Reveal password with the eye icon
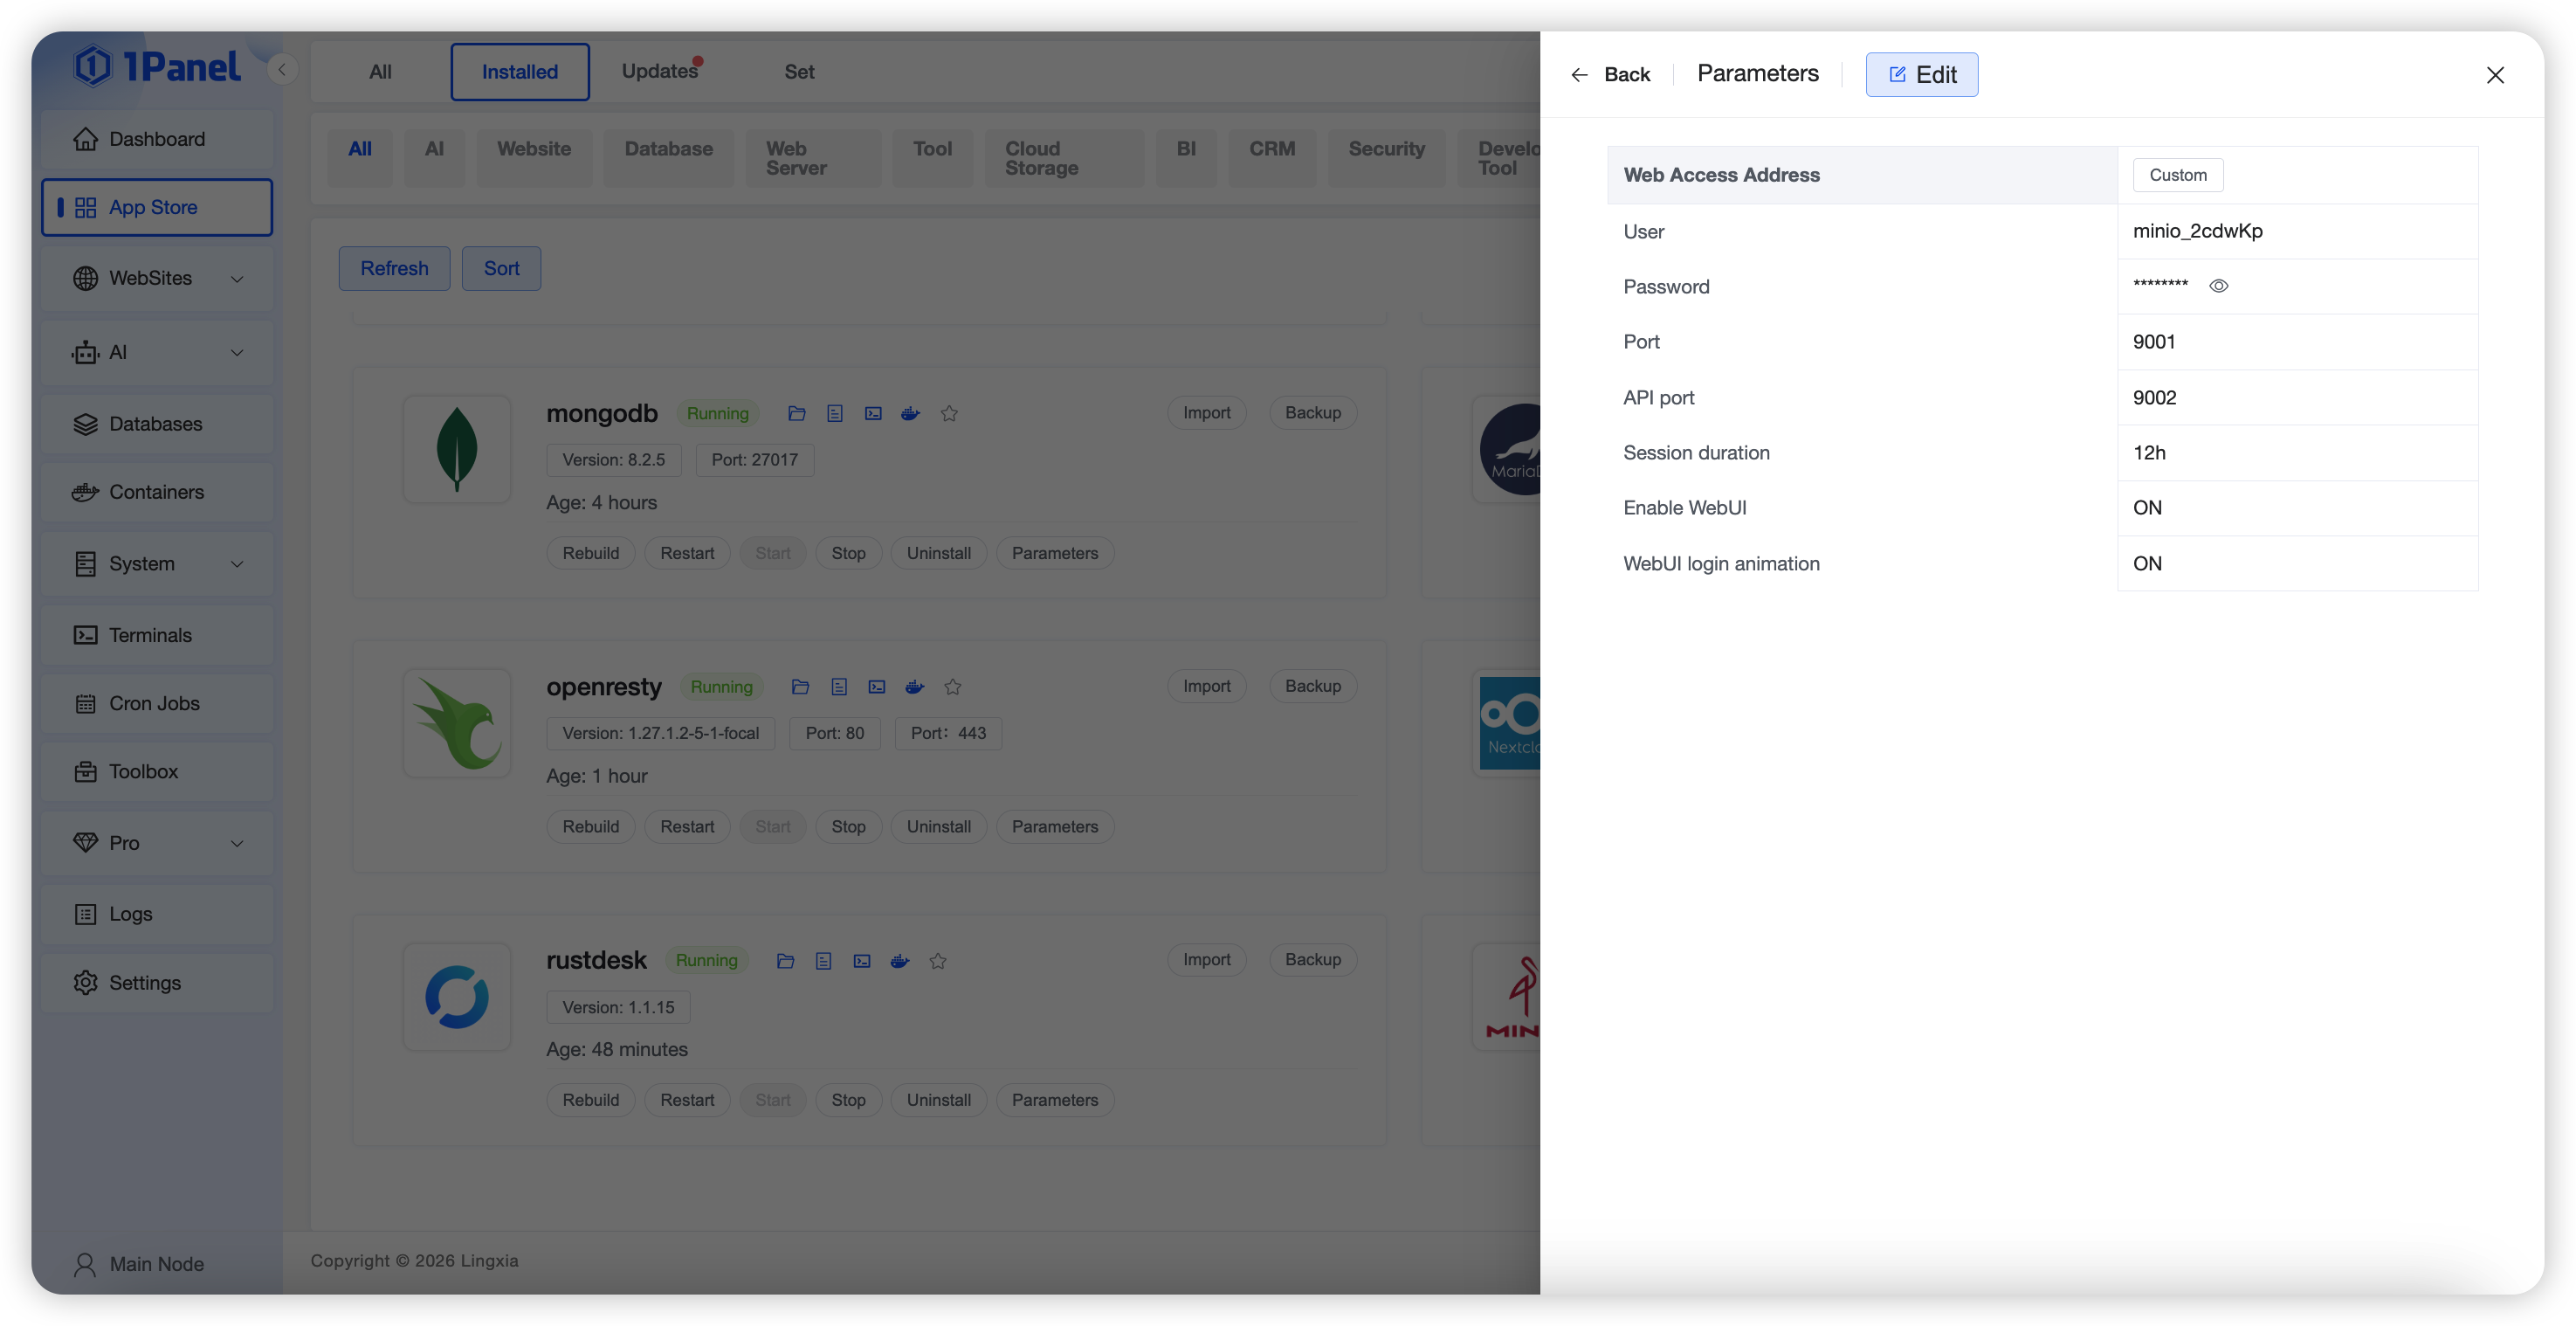 (2218, 286)
